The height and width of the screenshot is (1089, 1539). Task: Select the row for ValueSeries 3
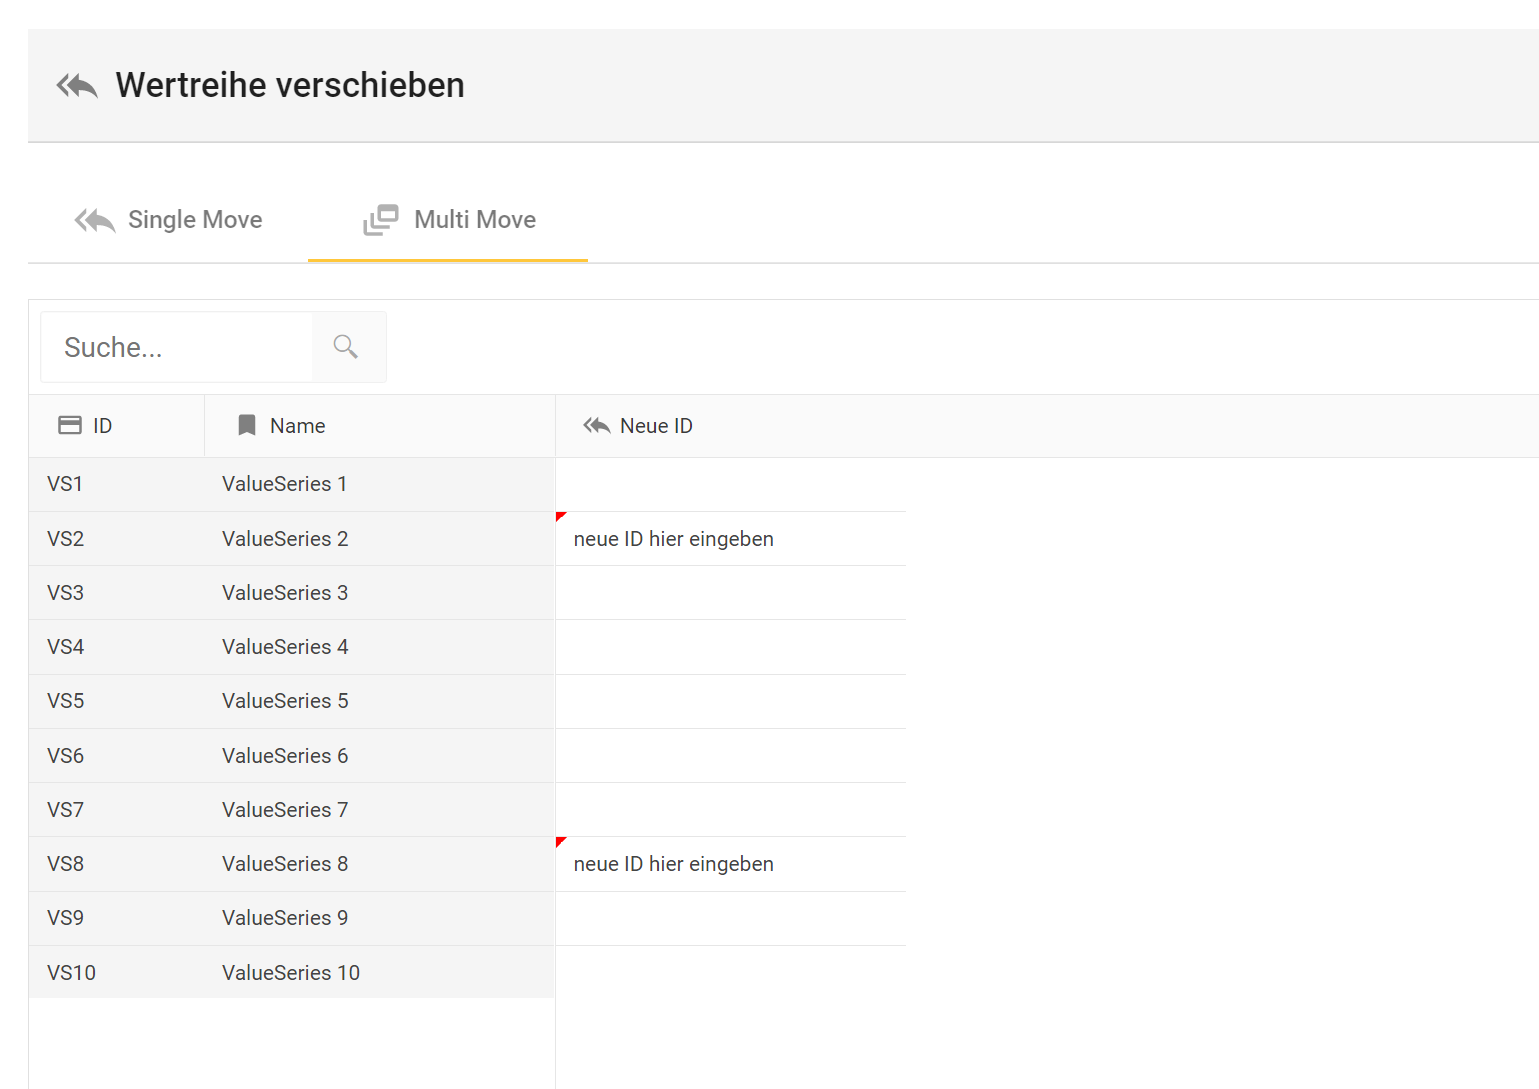(x=285, y=592)
